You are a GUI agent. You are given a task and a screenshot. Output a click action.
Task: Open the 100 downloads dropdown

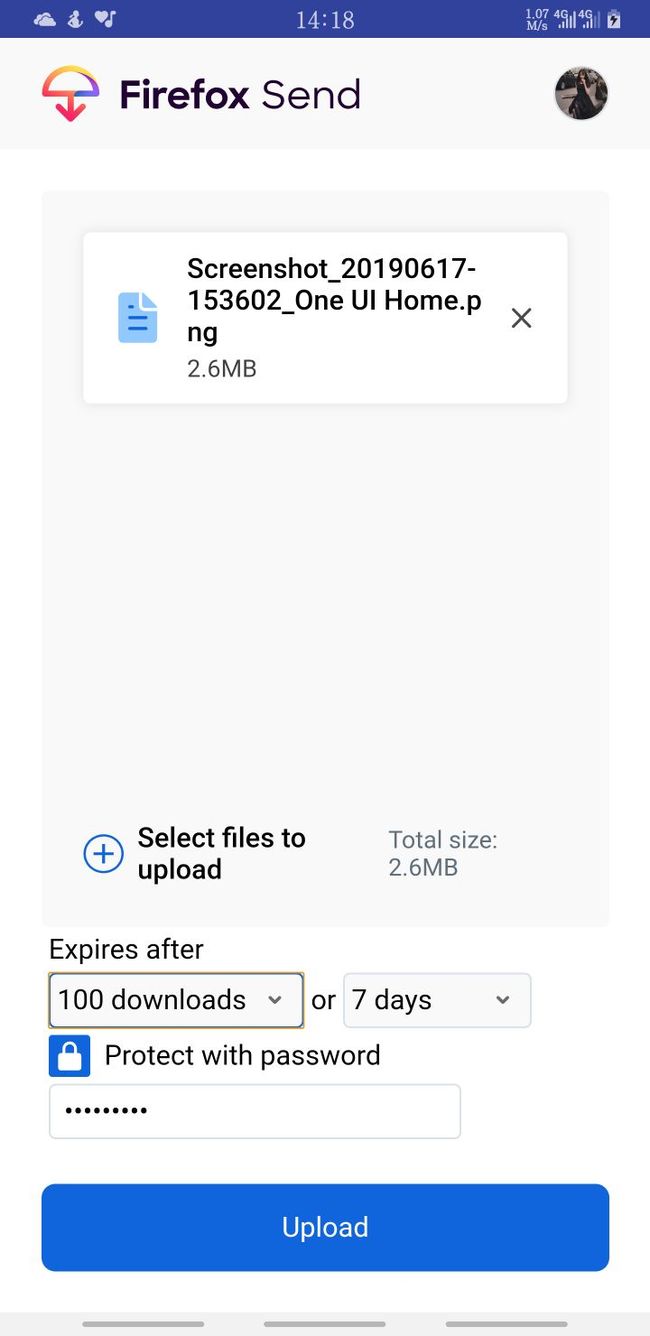click(x=176, y=1000)
